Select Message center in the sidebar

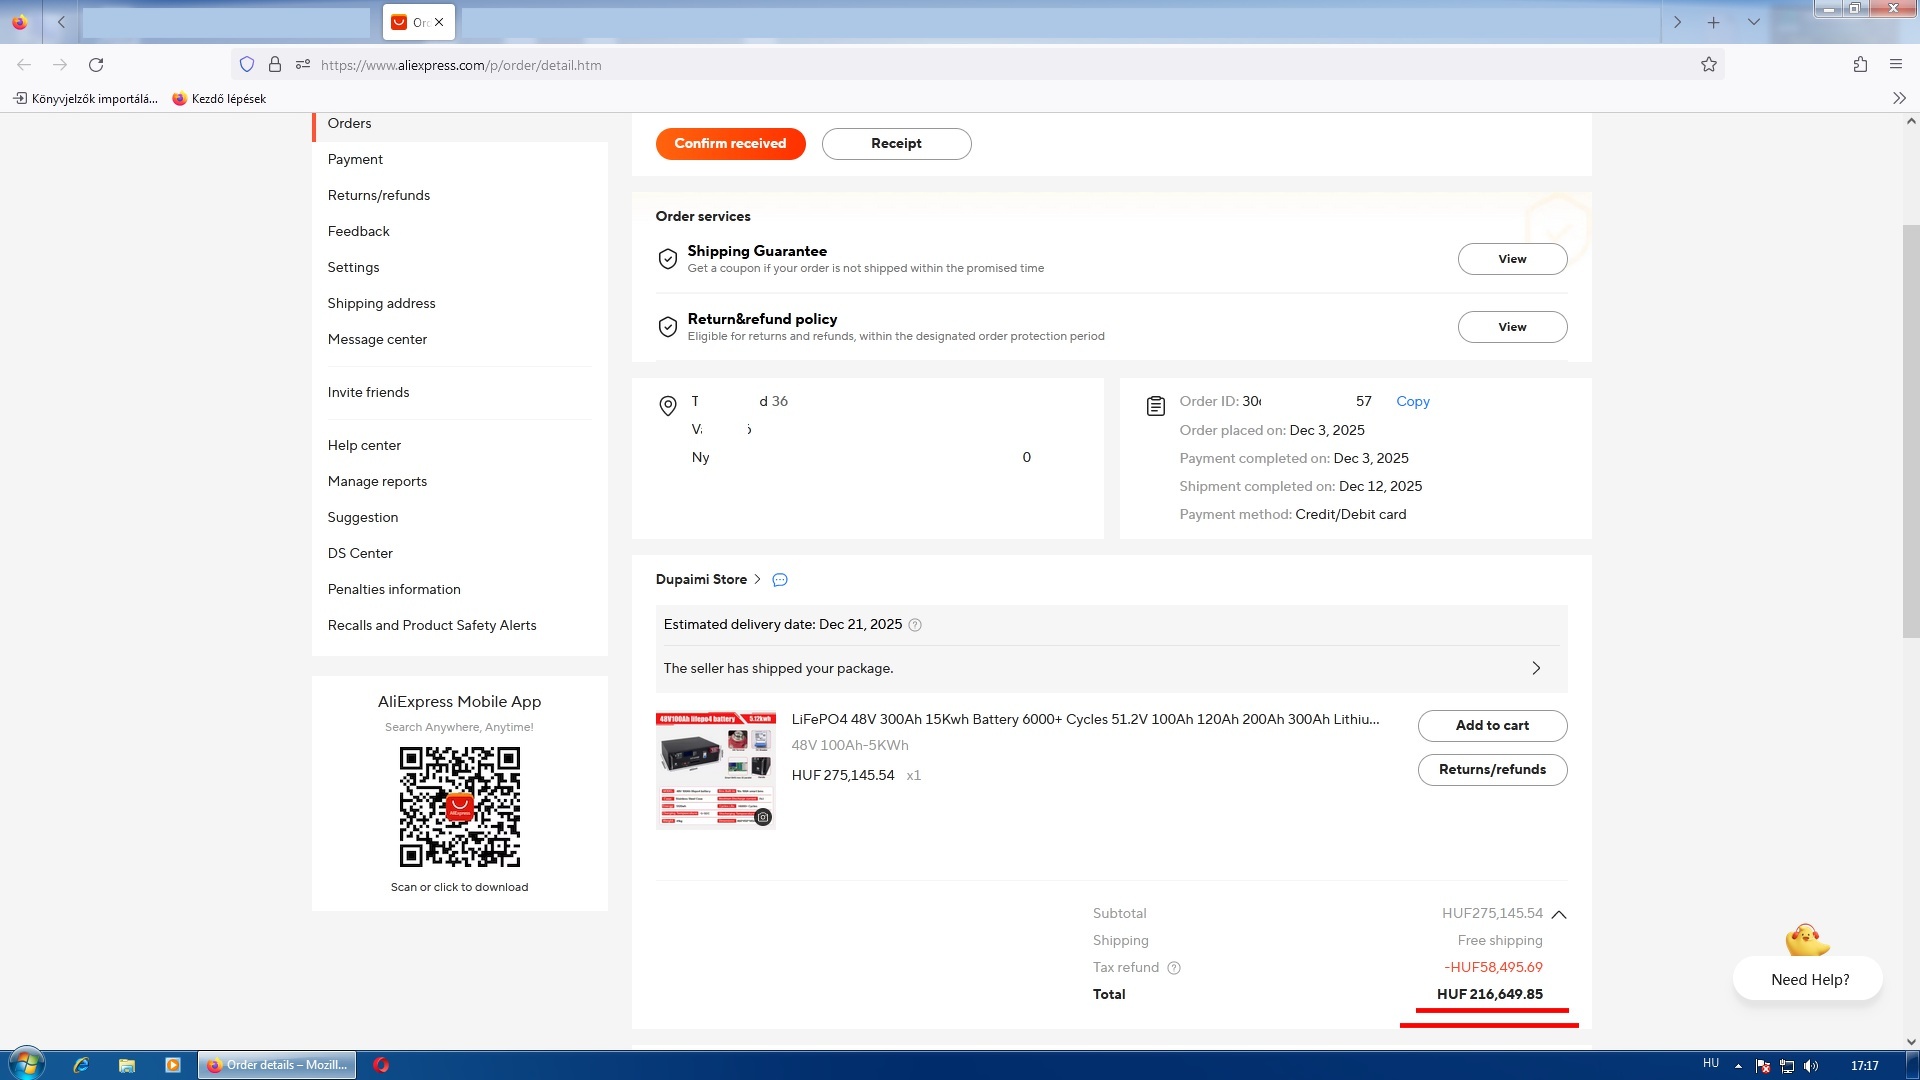(x=377, y=339)
